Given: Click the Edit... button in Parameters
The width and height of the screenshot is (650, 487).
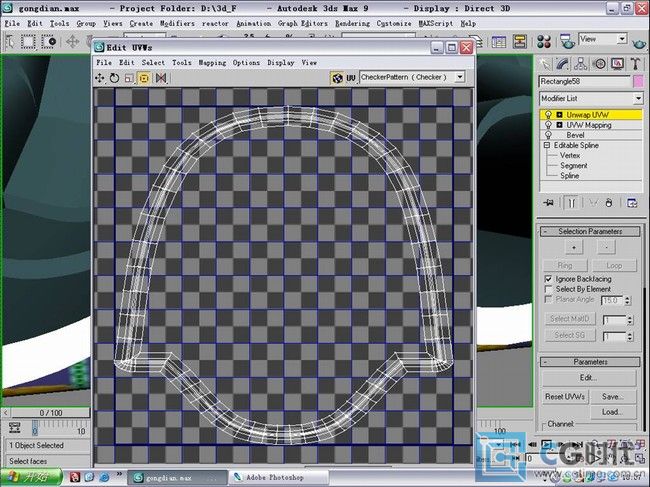Looking at the screenshot, I should [x=588, y=378].
